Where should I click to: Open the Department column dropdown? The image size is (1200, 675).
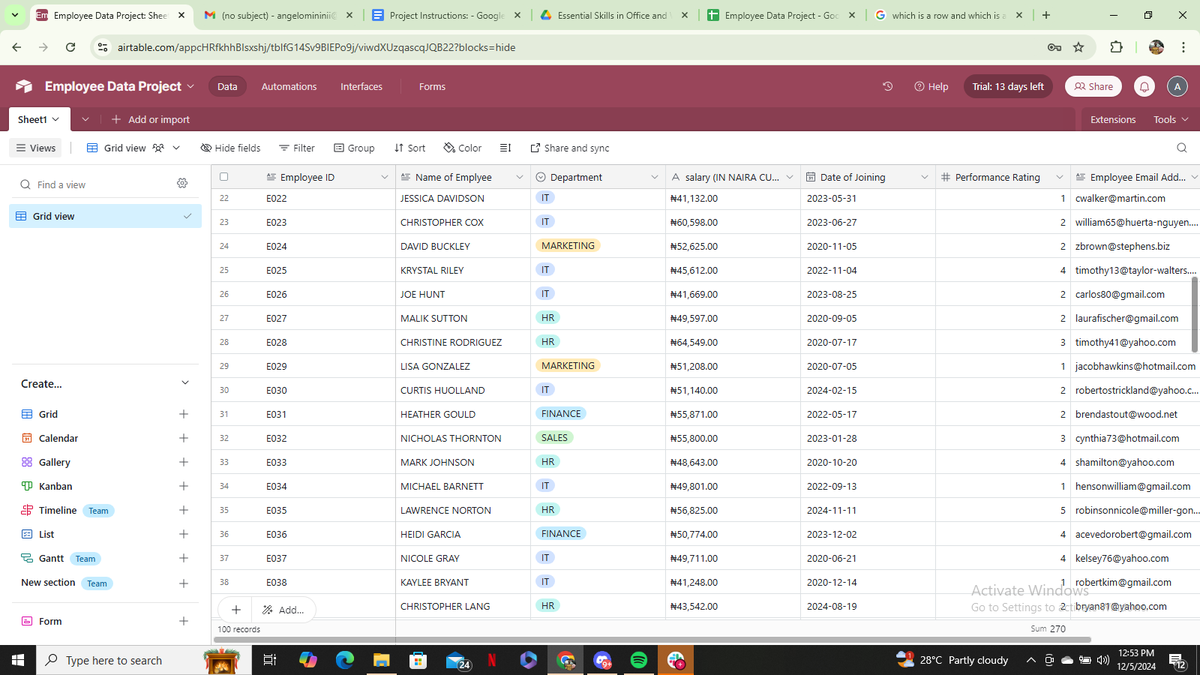pos(655,177)
